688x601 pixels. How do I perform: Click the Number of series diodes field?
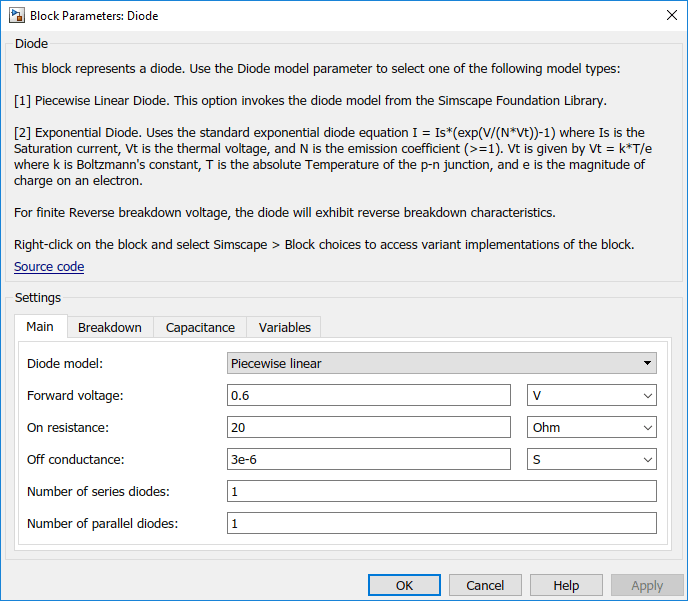pyautogui.click(x=442, y=491)
